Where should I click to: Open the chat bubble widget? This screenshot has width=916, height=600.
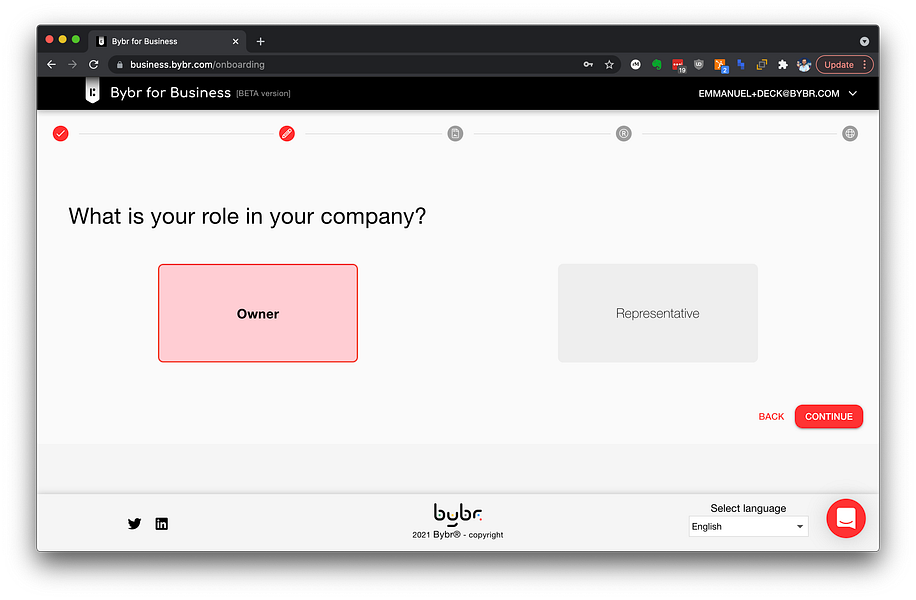click(x=846, y=518)
